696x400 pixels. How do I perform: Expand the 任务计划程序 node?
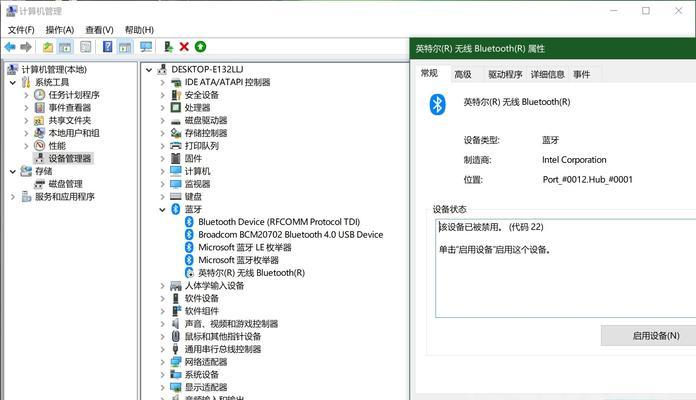(x=26, y=95)
